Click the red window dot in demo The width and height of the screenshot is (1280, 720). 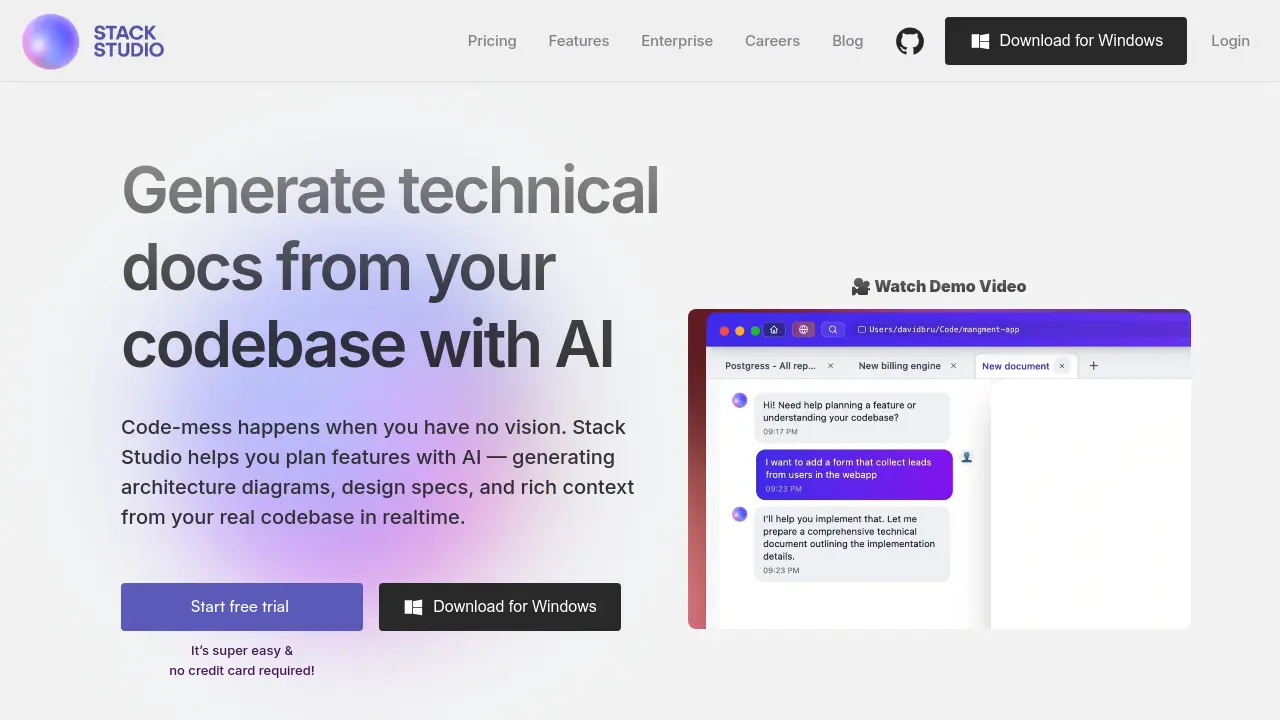coord(725,330)
